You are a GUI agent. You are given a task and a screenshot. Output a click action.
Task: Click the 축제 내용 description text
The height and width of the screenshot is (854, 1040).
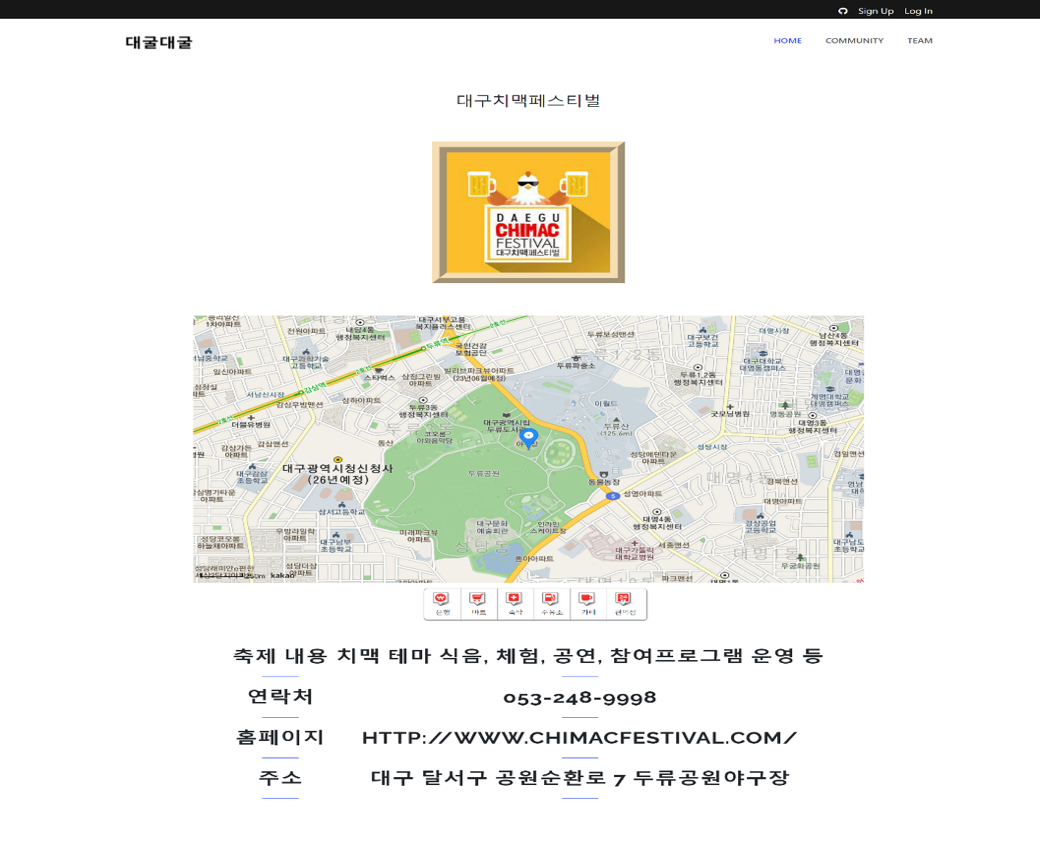point(529,656)
